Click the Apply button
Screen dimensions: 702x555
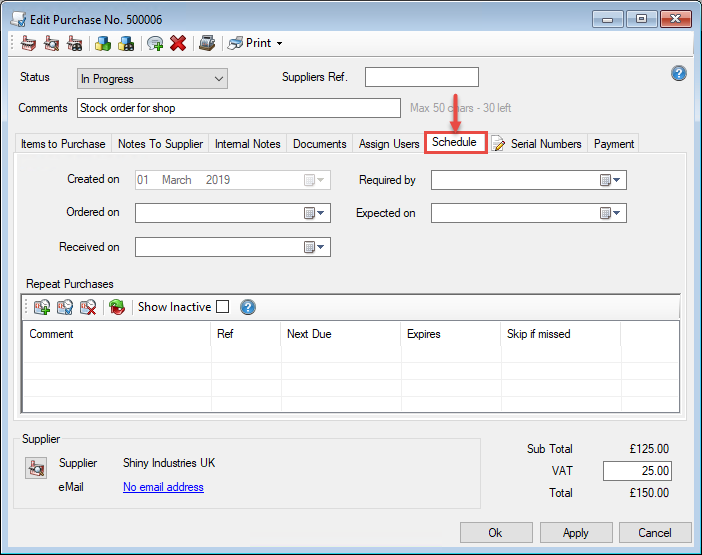pyautogui.click(x=575, y=533)
